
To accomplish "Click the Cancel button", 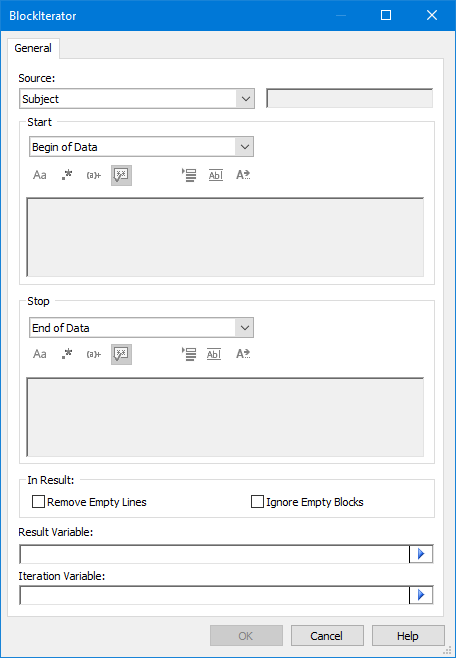I will point(327,636).
